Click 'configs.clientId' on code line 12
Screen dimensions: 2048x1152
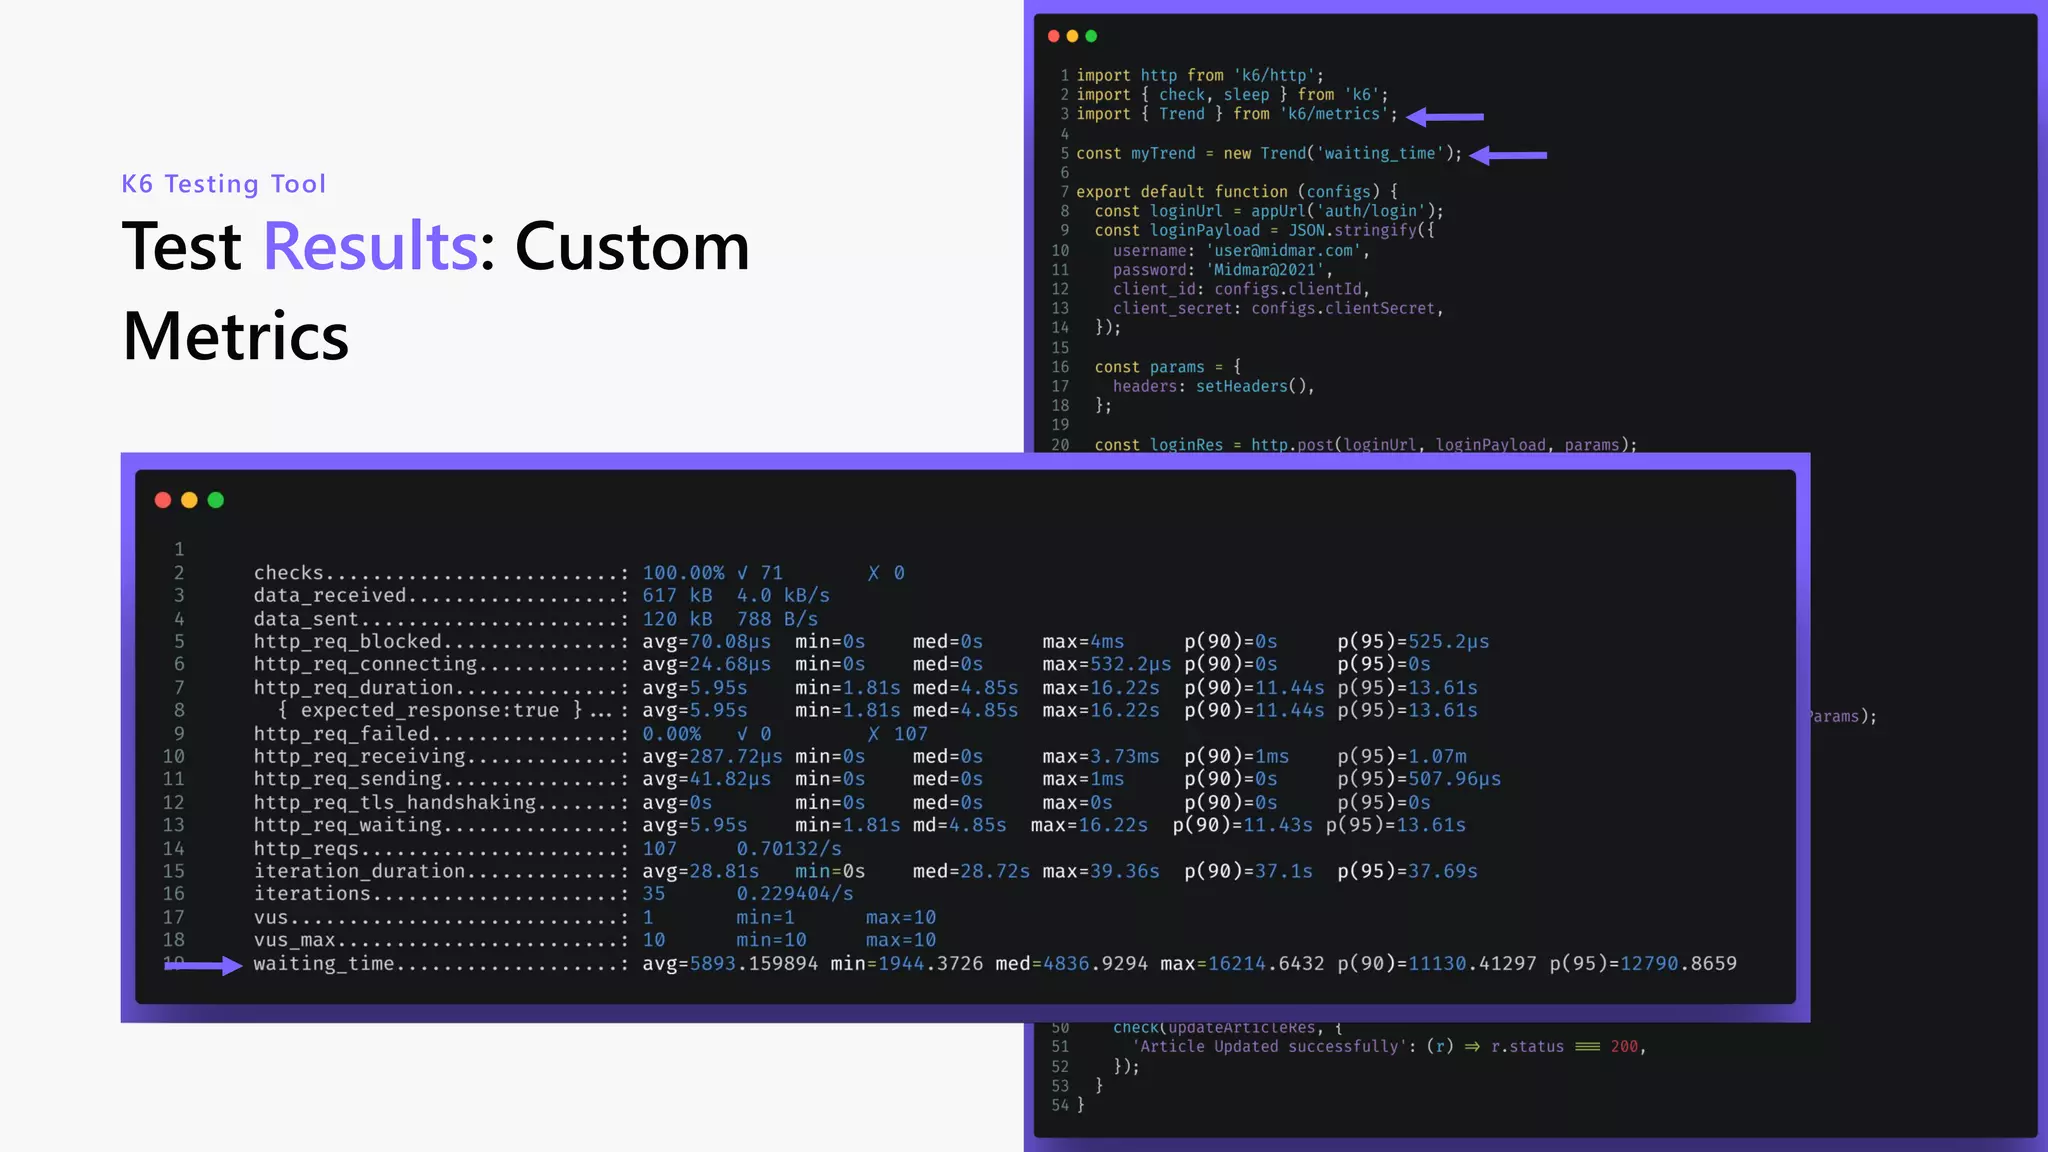point(1288,290)
